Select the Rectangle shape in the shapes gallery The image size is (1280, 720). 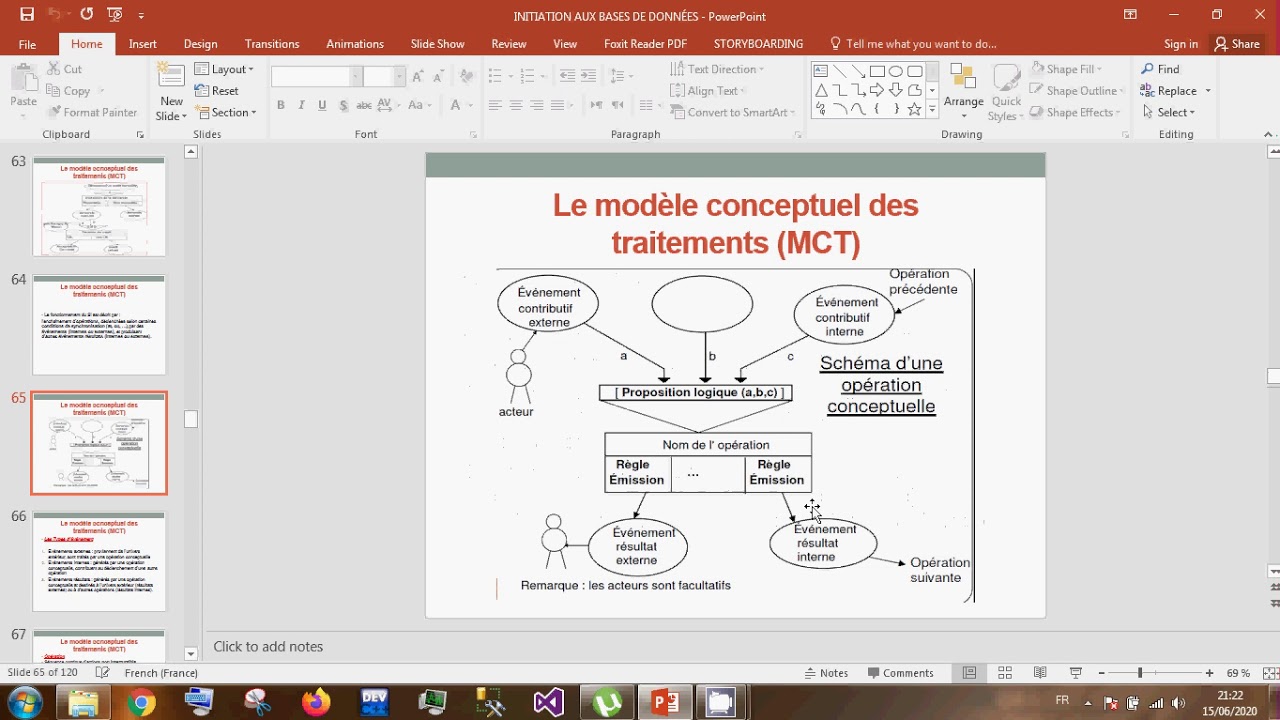click(x=877, y=71)
